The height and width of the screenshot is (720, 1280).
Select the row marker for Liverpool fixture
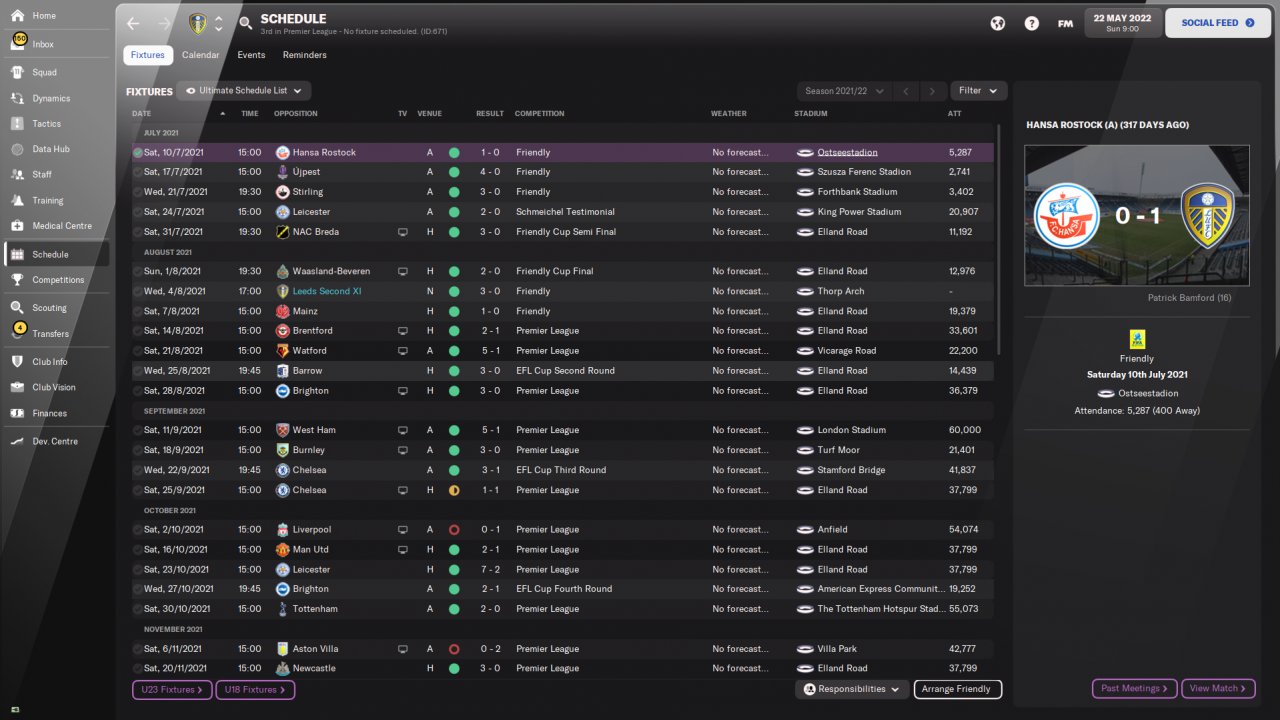tap(138, 530)
